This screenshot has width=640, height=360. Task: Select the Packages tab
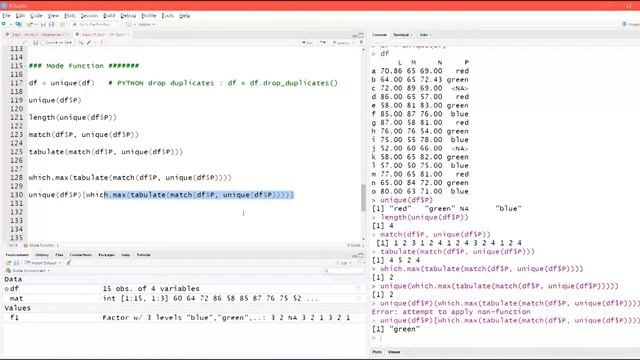point(107,255)
